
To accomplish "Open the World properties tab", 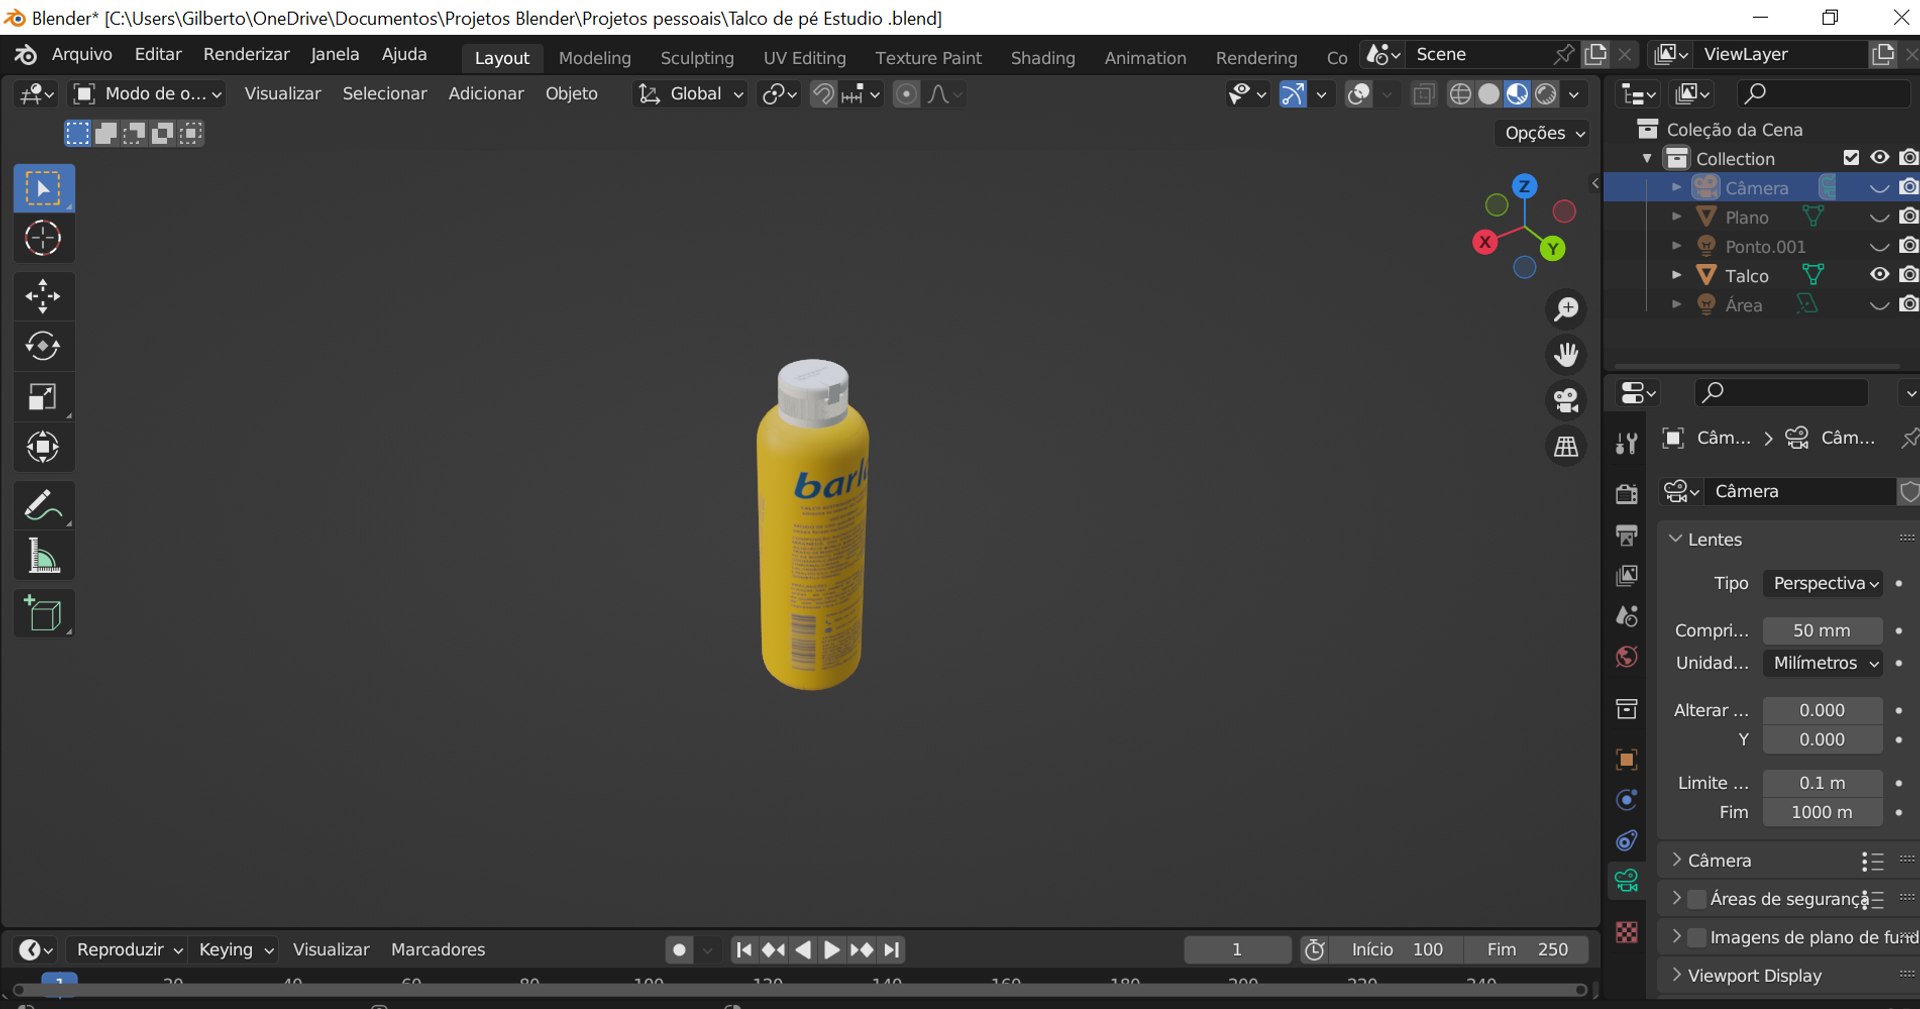I will click(x=1627, y=657).
